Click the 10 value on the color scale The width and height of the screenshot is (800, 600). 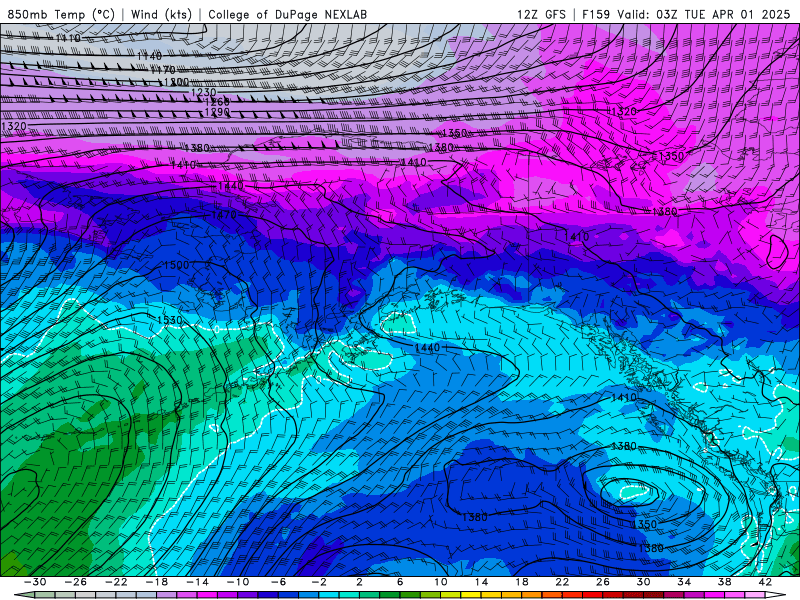[440, 582]
